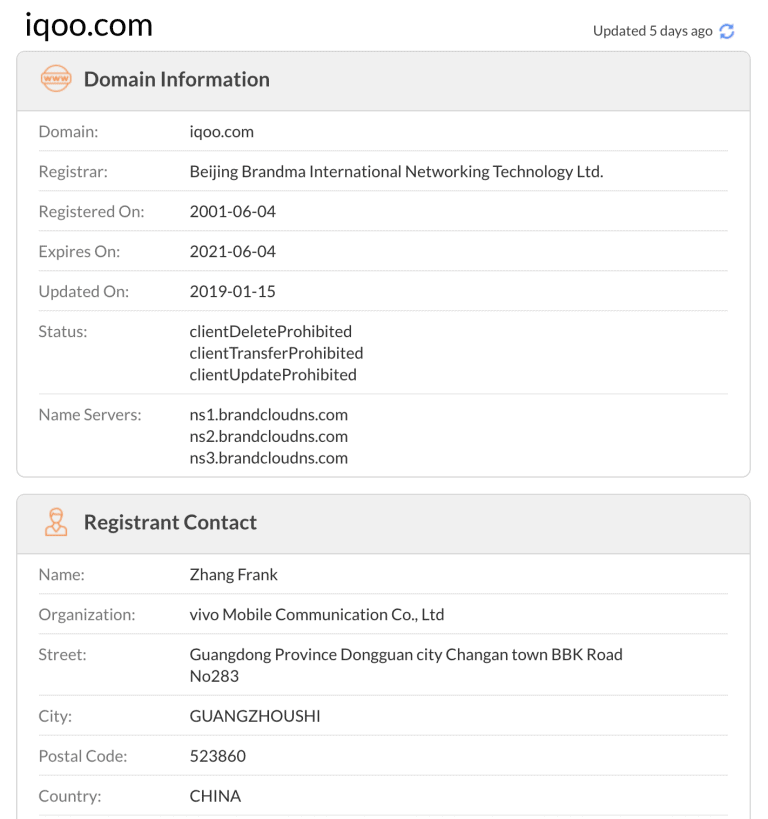This screenshot has width=768, height=819.
Task: Click the 'Domain:' label
Action: [68, 132]
